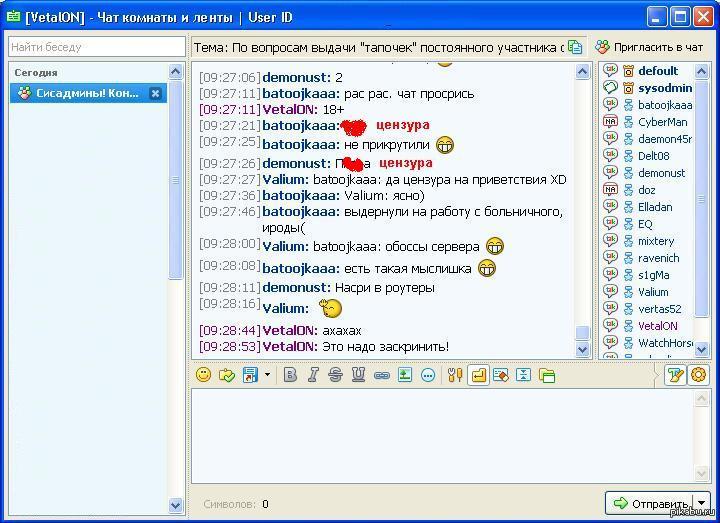Toggle italic text formatting
Screen dimensions: 720x523
click(x=312, y=375)
